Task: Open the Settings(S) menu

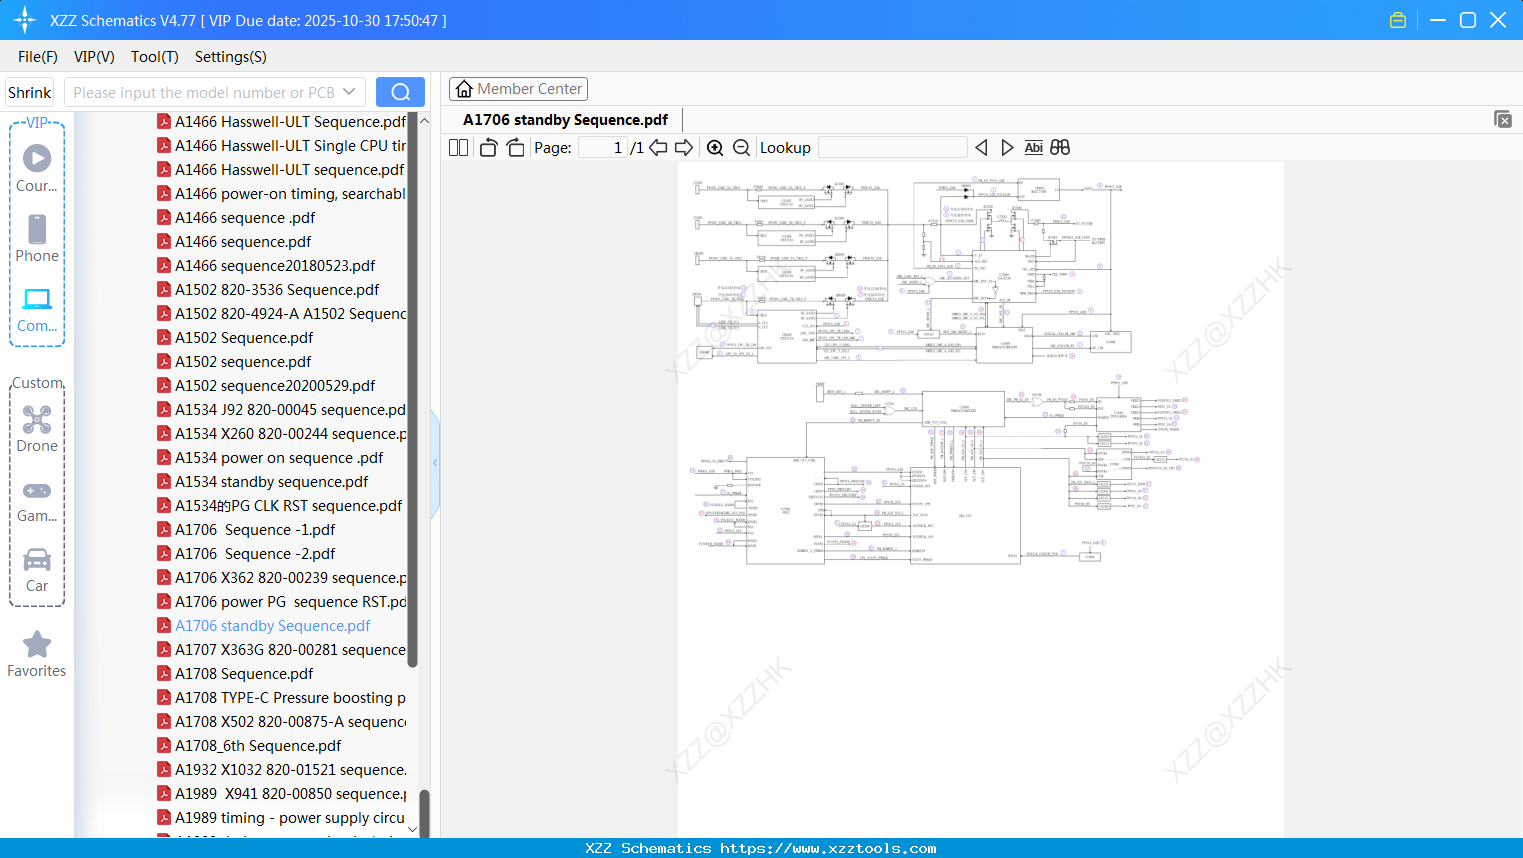Action: (231, 57)
